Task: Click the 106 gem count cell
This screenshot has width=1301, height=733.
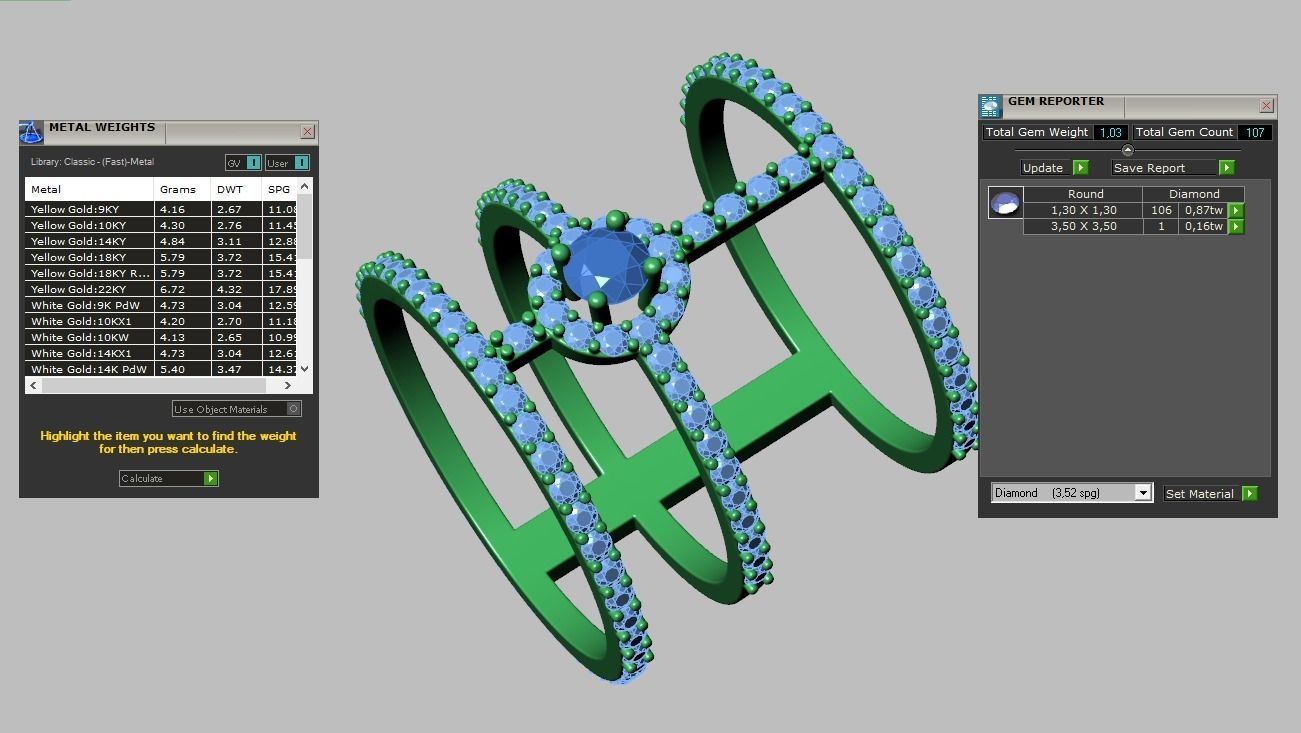Action: pos(1161,210)
